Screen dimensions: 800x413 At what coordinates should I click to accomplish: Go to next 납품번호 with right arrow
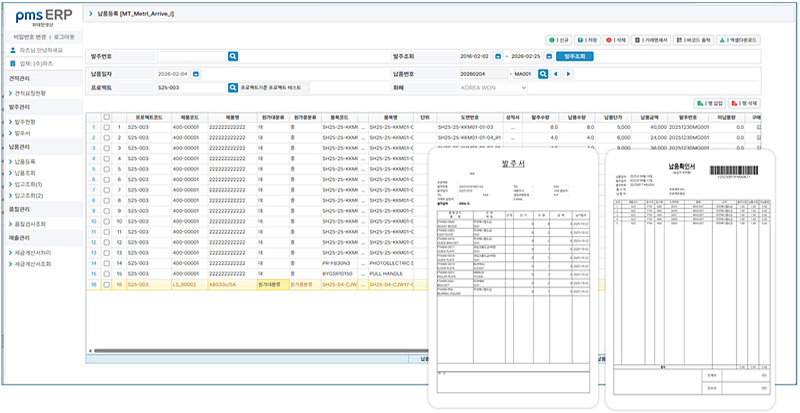click(x=568, y=74)
